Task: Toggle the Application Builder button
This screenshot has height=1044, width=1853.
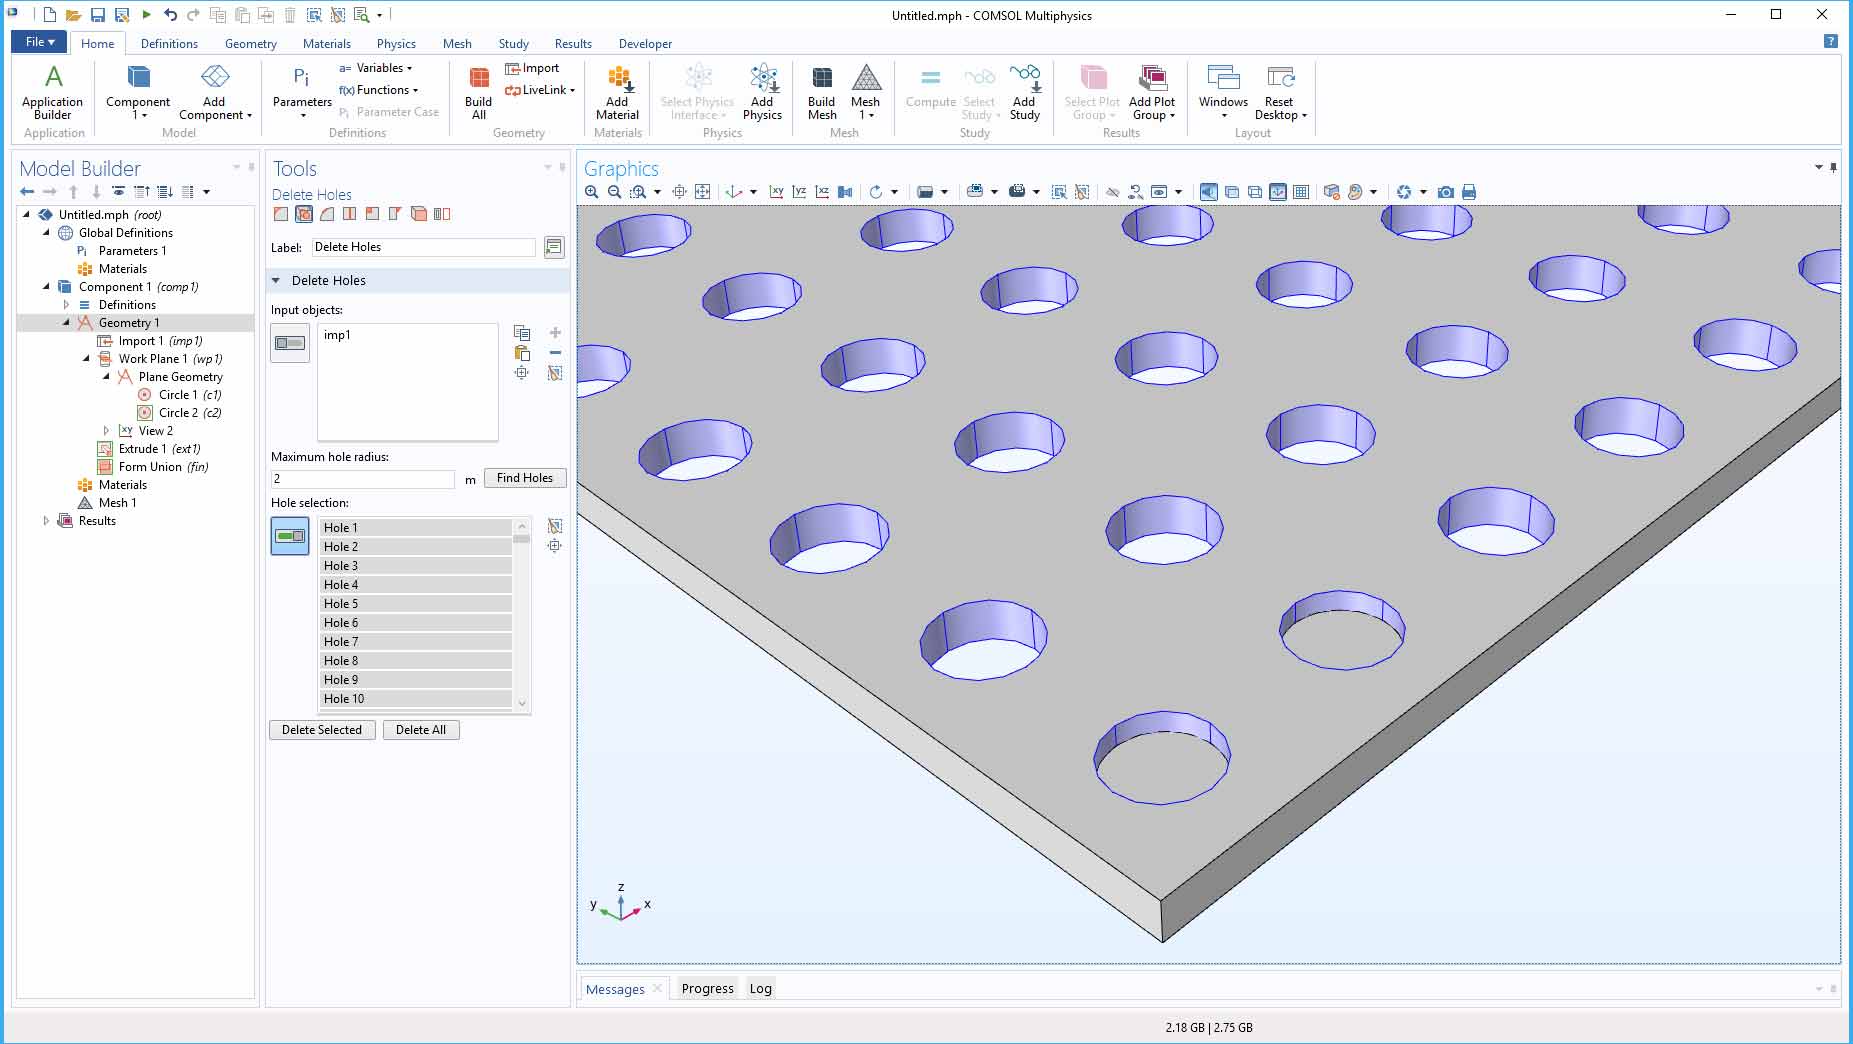Action: pos(52,90)
